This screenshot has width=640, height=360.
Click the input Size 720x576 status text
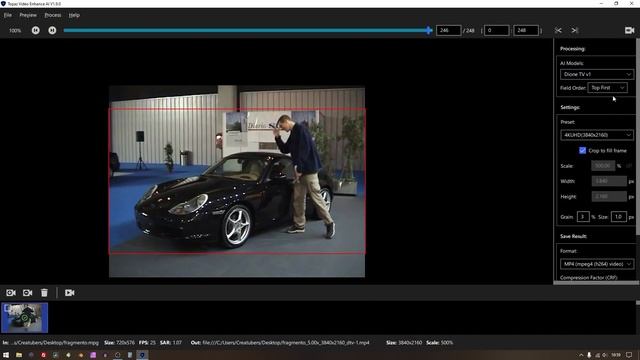[119, 342]
